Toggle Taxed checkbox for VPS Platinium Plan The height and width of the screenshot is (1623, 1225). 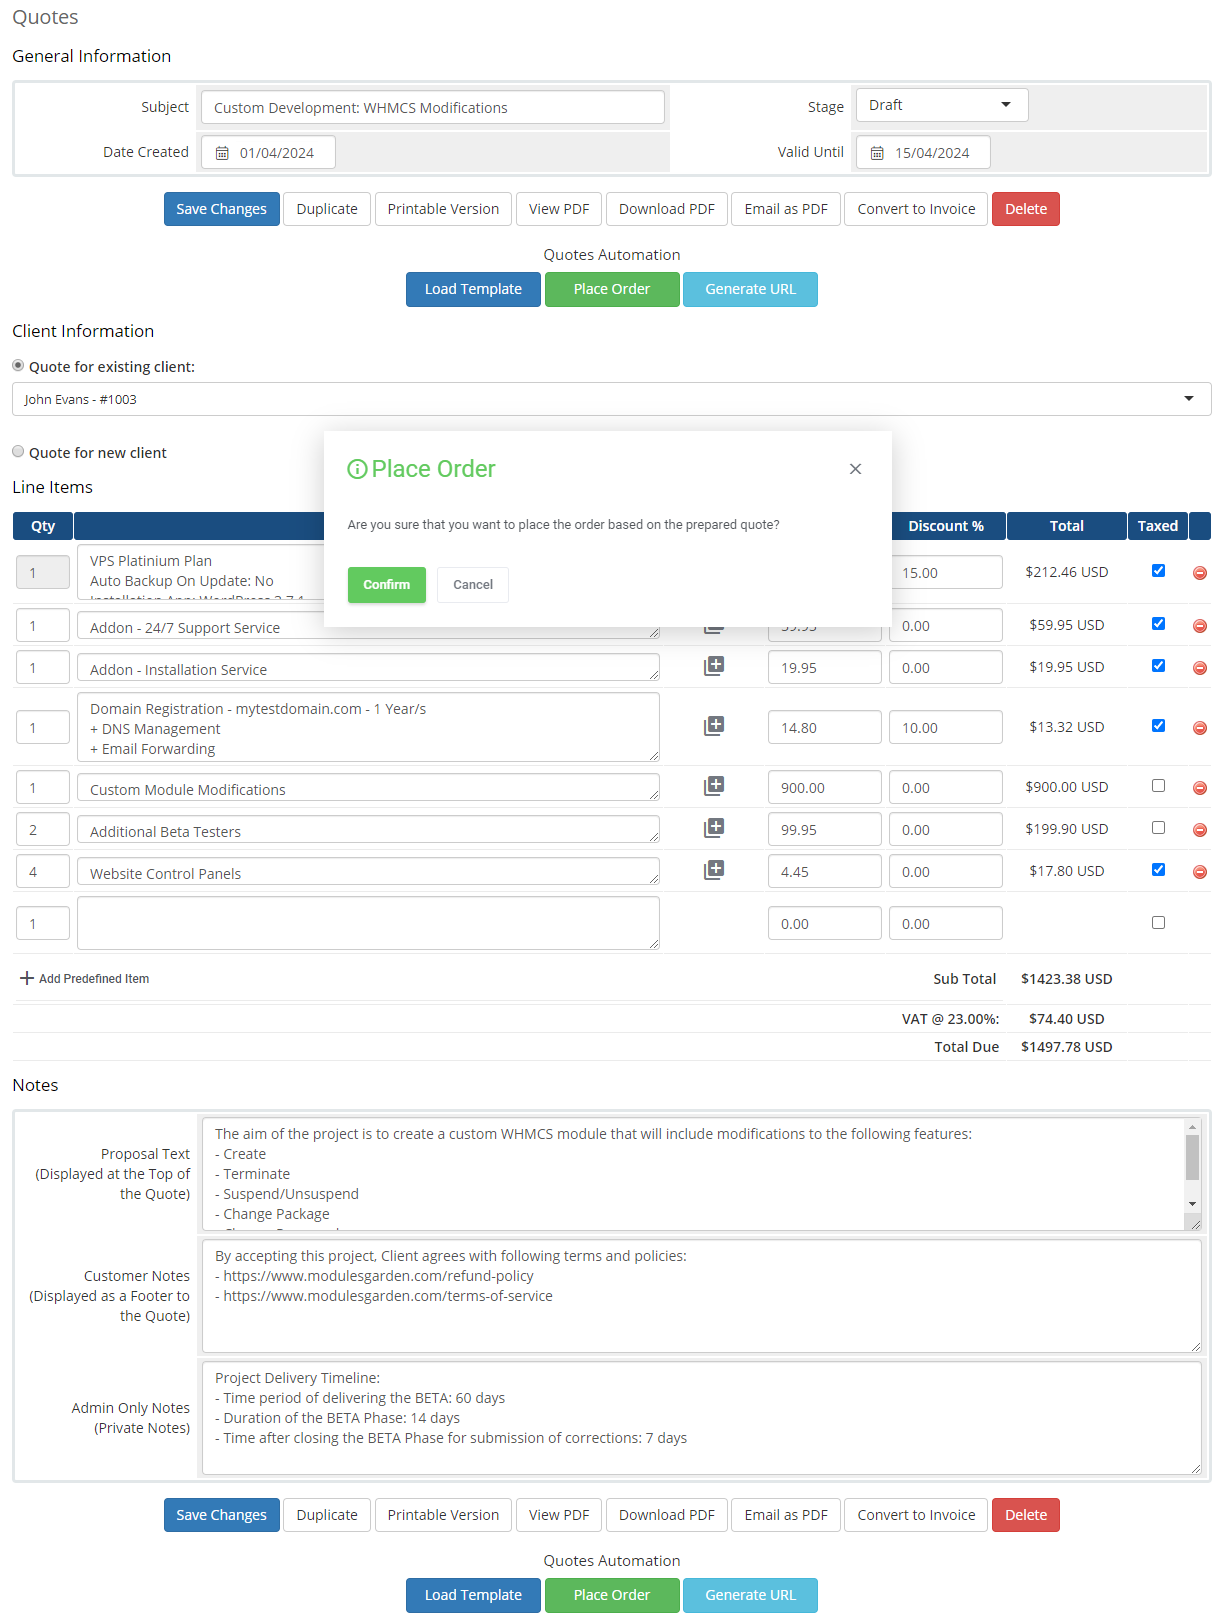[x=1158, y=571]
